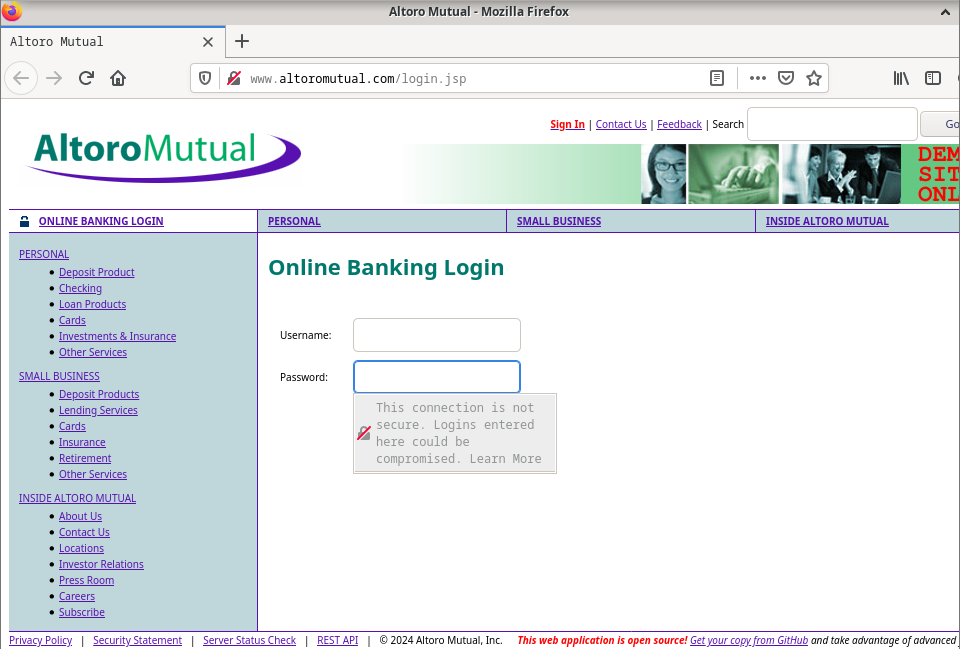Open Careers link
The width and height of the screenshot is (960, 649).
click(x=77, y=596)
